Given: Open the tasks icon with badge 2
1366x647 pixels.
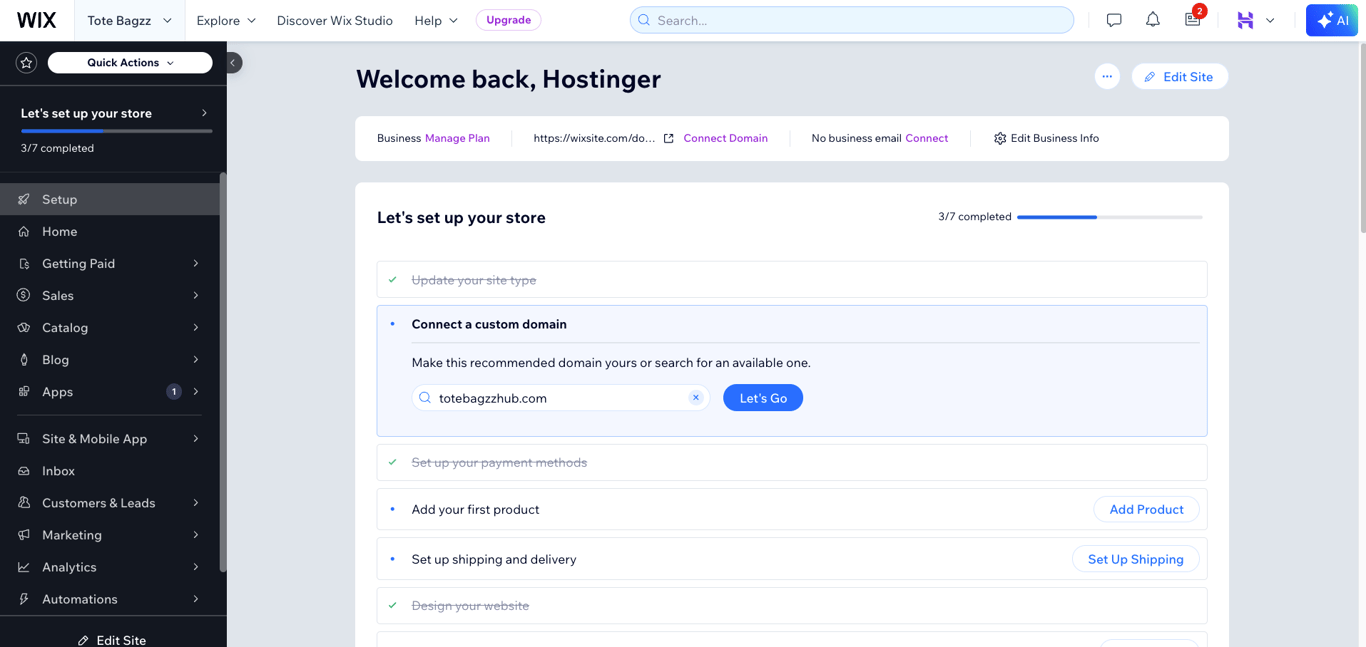Looking at the screenshot, I should tap(1192, 20).
